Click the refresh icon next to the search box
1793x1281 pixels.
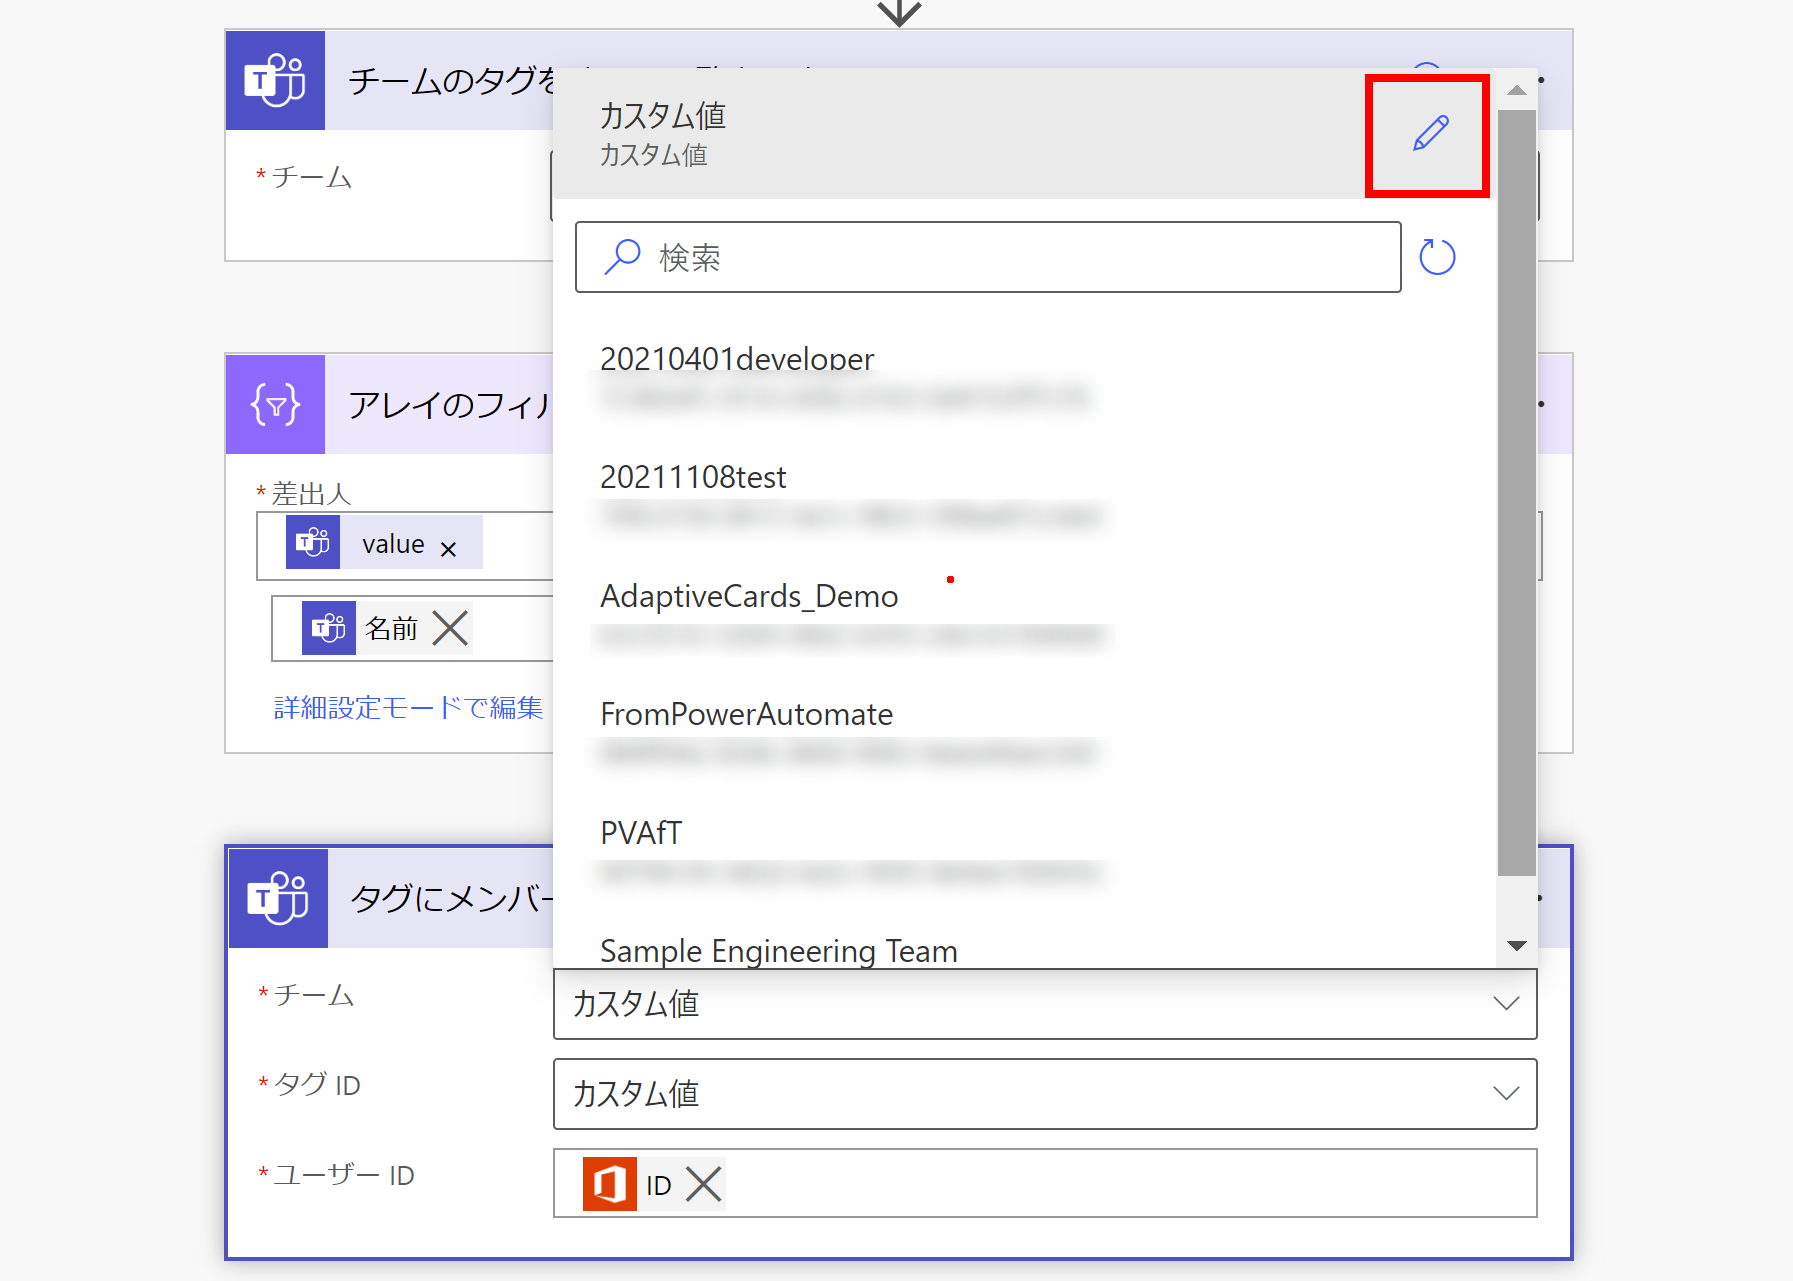pyautogui.click(x=1437, y=257)
